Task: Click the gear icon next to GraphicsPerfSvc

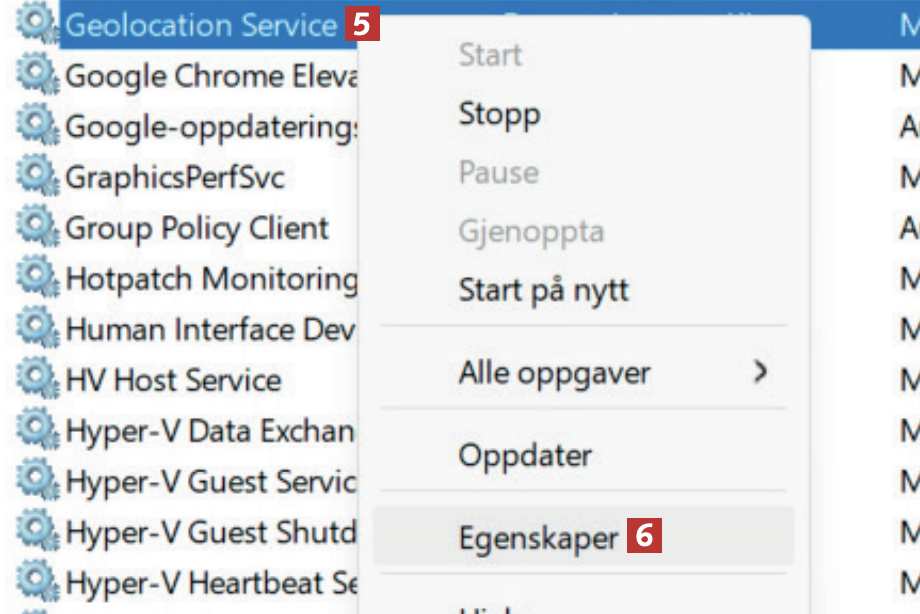Action: pos(37,177)
